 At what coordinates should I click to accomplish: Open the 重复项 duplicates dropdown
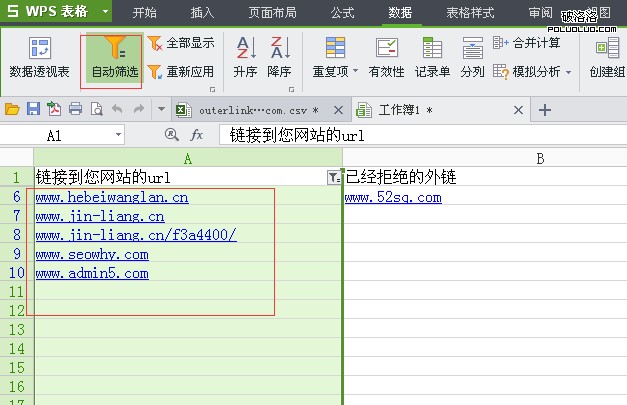335,58
